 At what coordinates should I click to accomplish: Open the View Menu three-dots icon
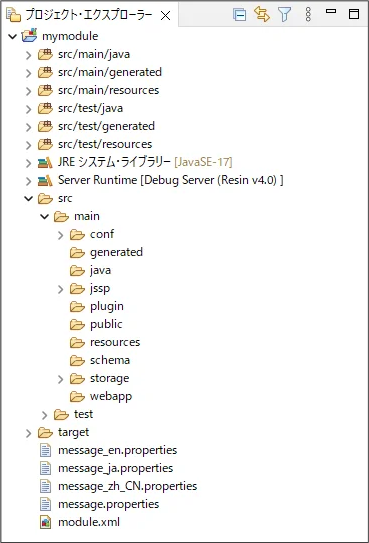click(x=308, y=14)
